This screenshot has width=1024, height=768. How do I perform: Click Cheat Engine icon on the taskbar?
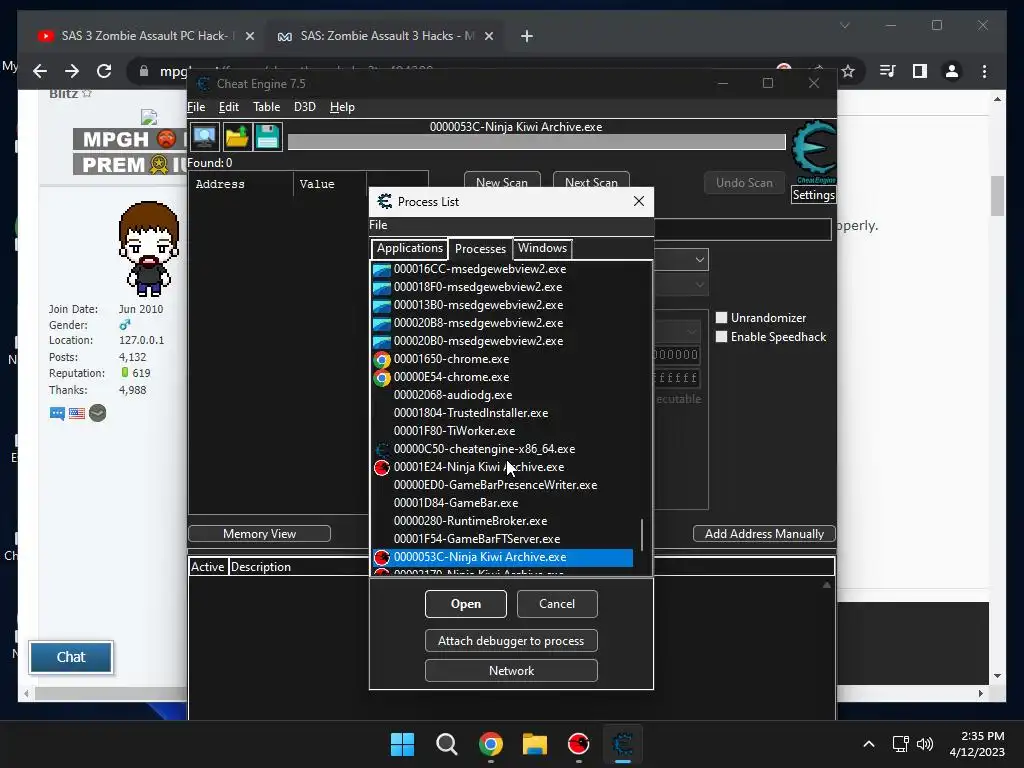(623, 744)
